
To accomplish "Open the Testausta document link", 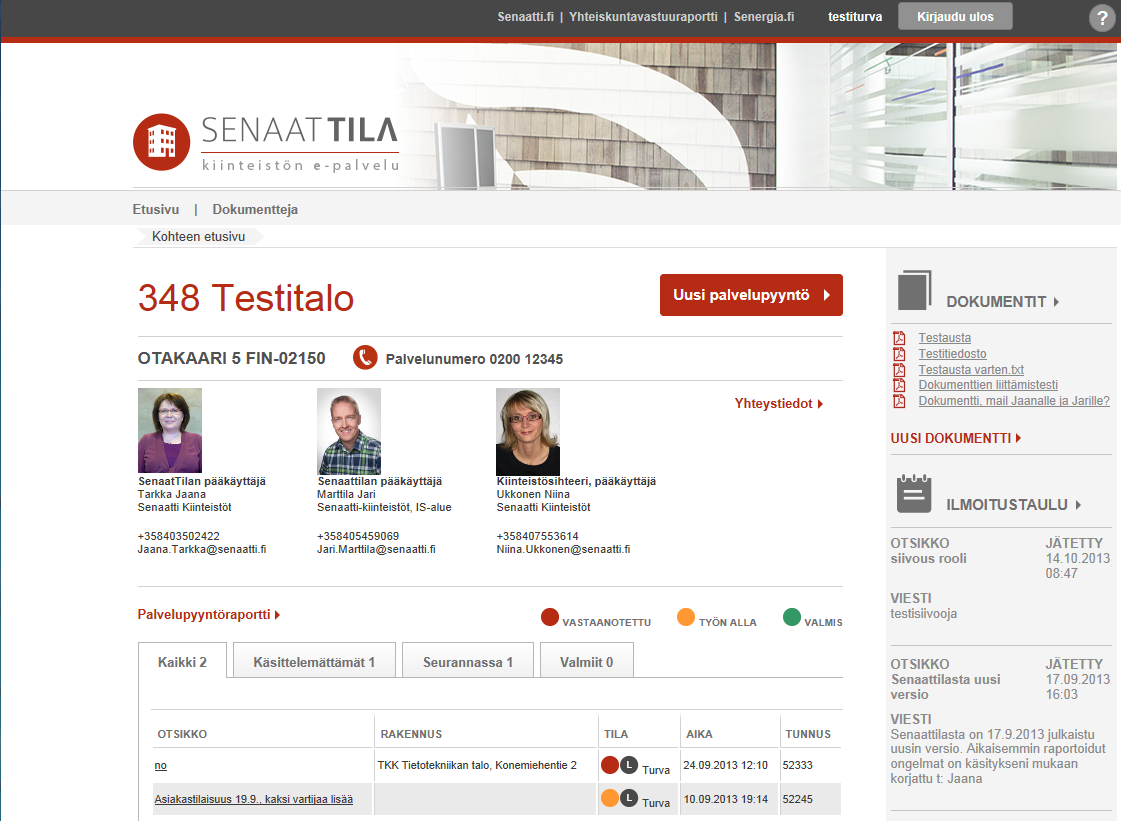I will pos(944,338).
